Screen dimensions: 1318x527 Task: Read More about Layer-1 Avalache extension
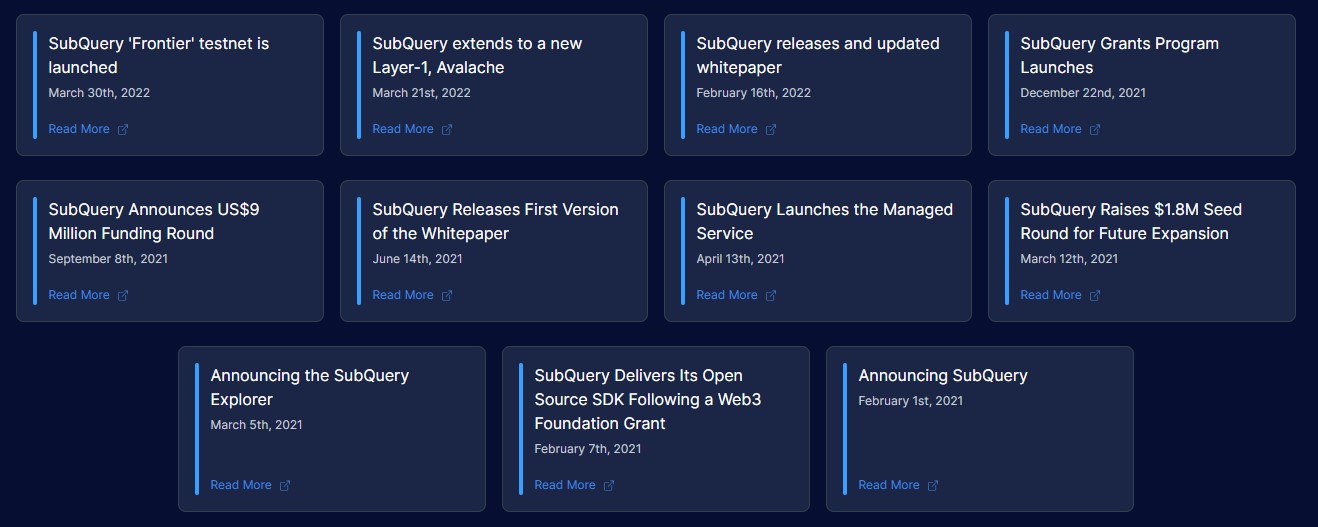tap(403, 129)
